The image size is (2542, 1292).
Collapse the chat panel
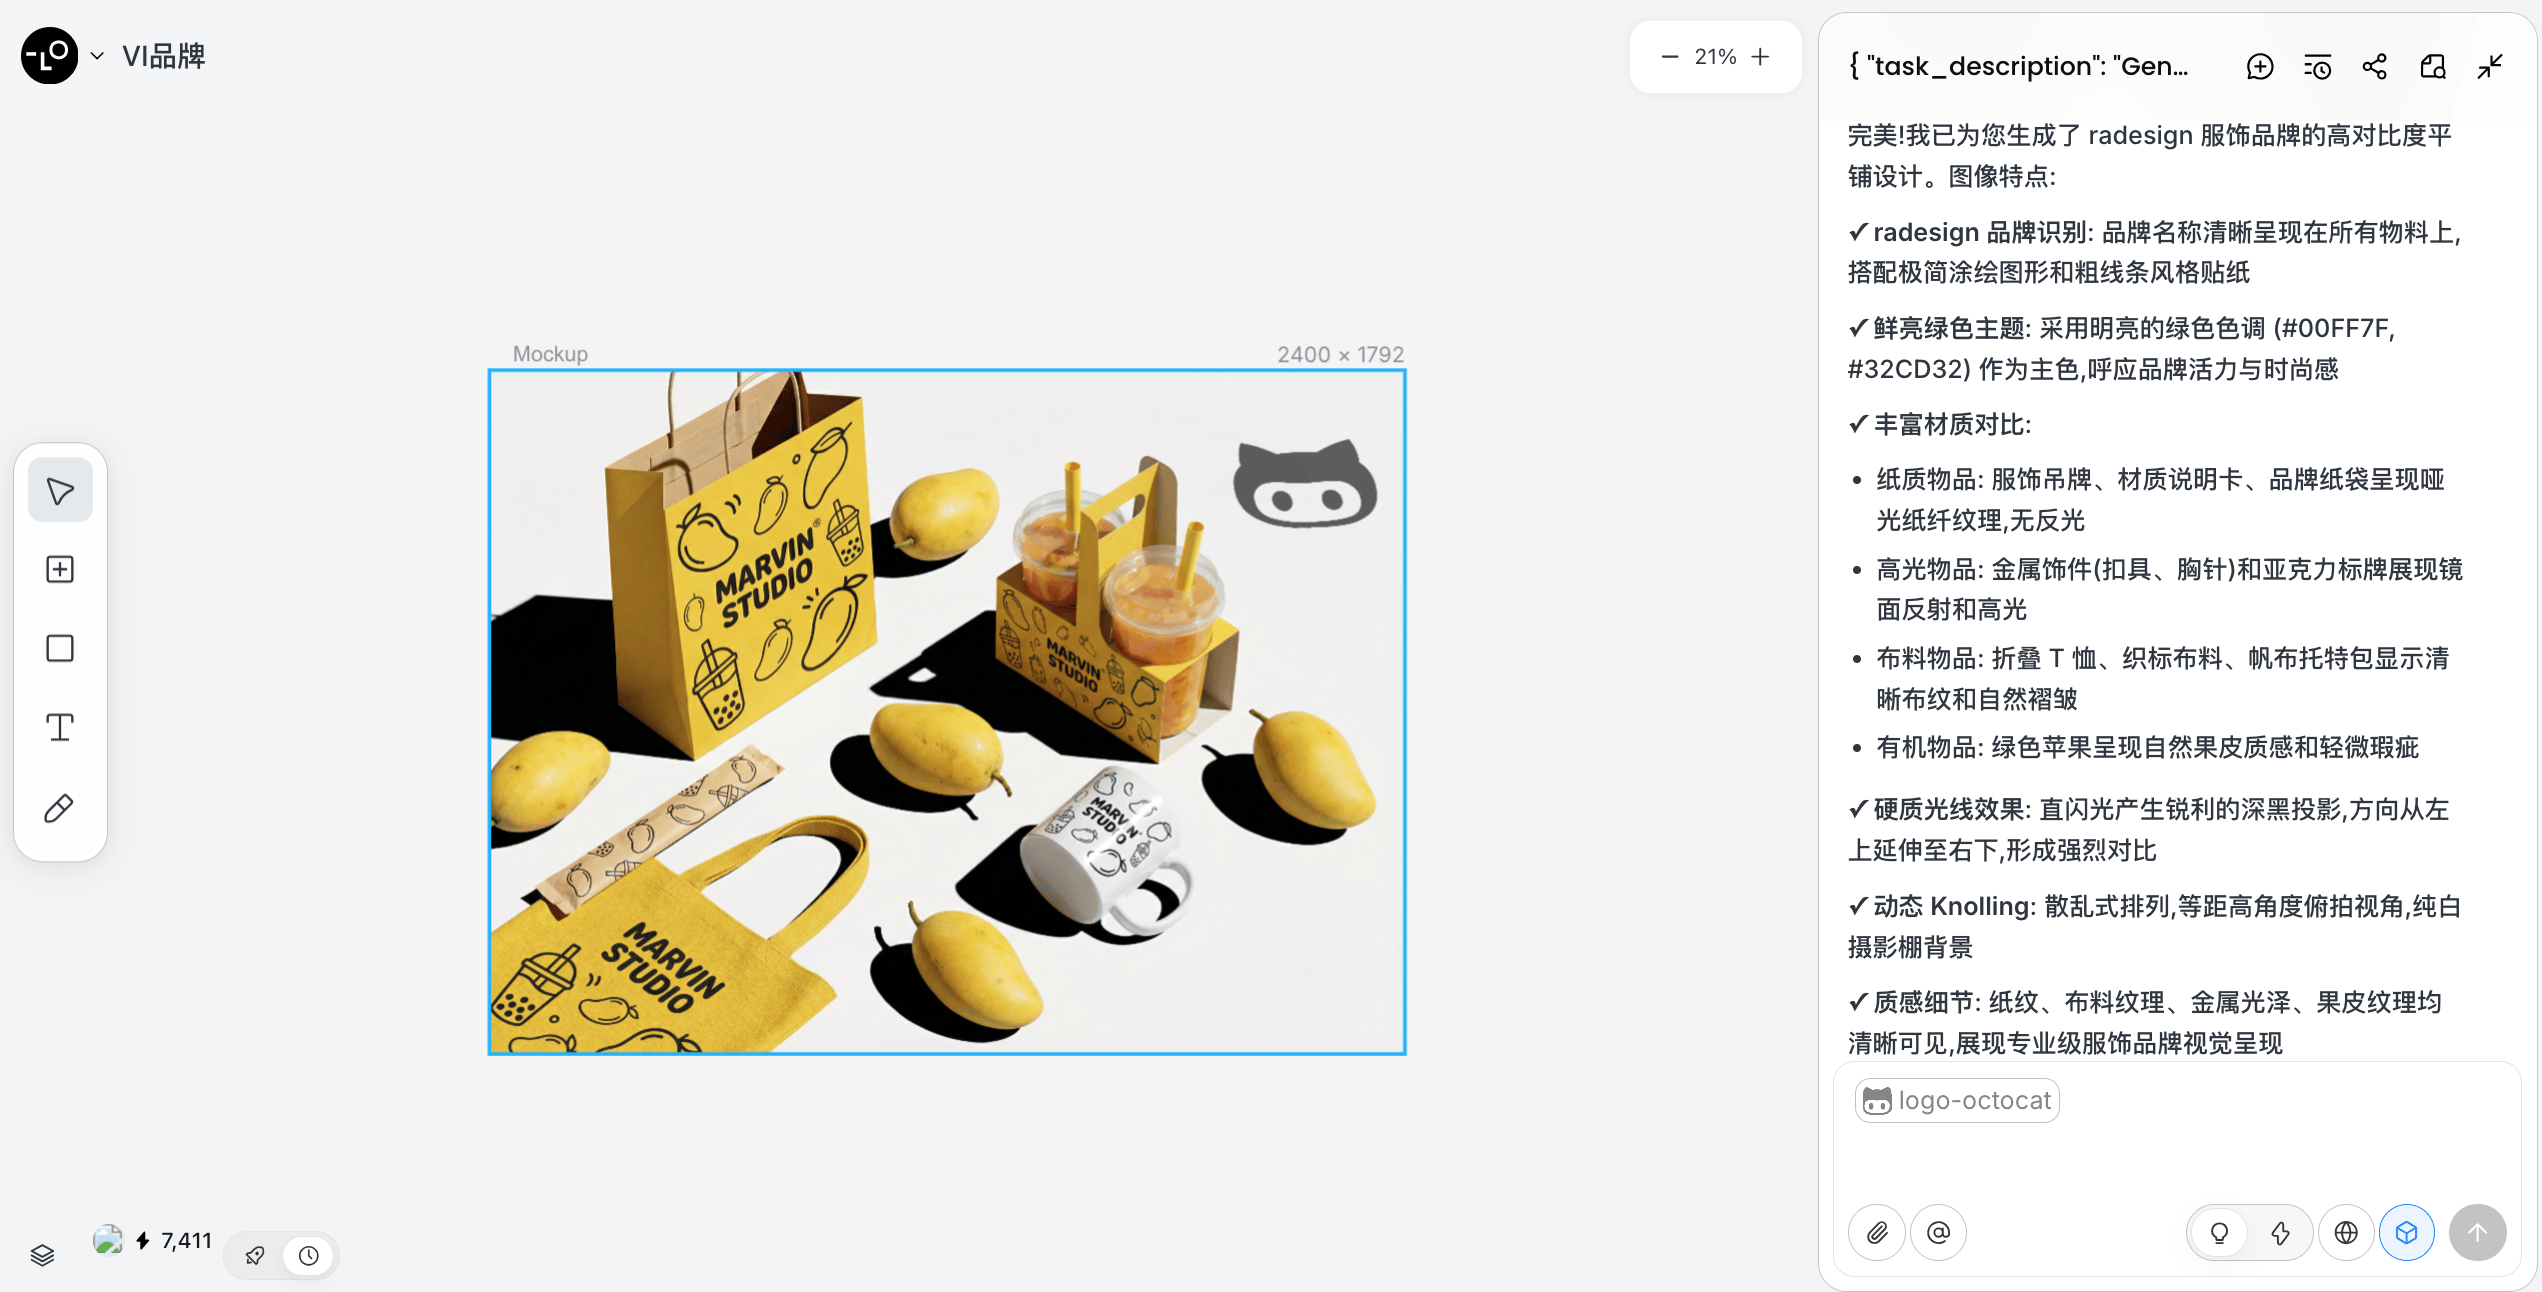tap(2490, 66)
